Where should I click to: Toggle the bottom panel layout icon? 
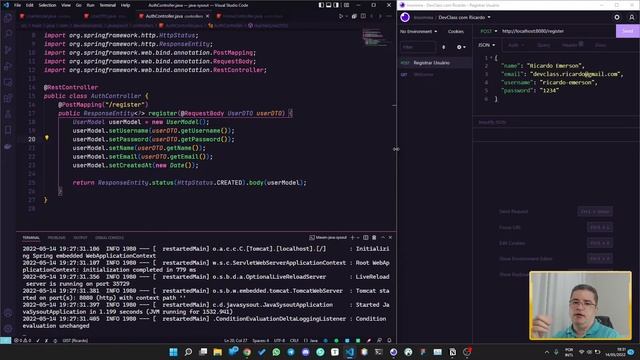click(x=328, y=5)
